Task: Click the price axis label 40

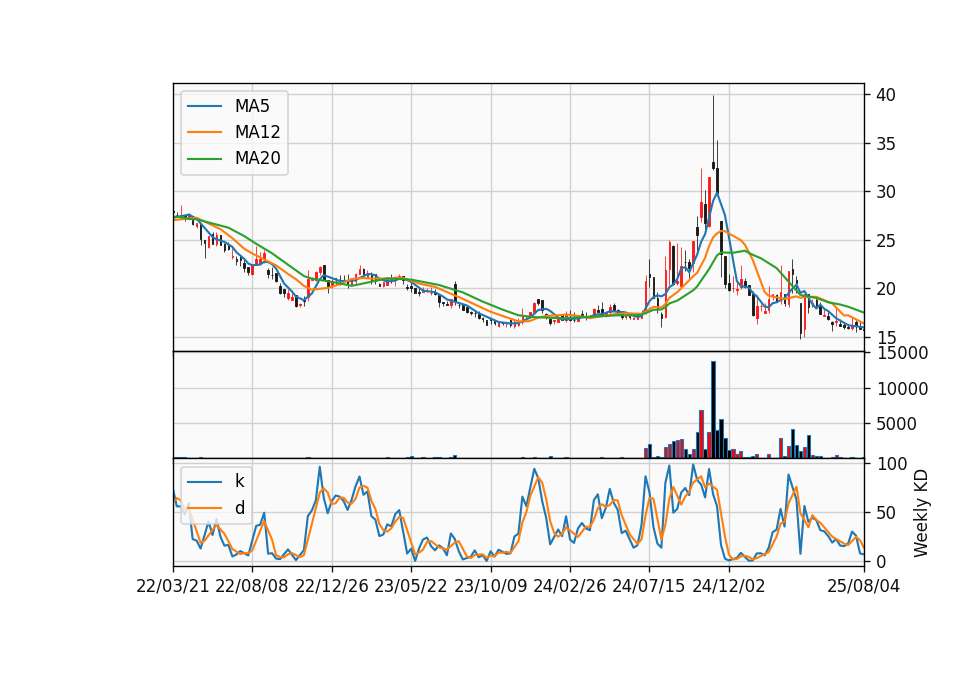Action: [886, 95]
